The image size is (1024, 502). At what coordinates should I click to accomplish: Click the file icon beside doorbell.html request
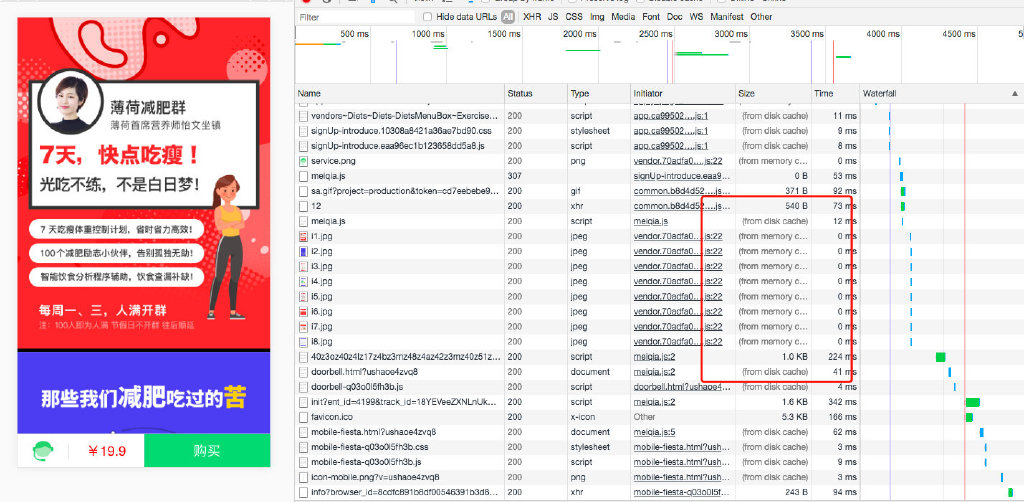(303, 371)
